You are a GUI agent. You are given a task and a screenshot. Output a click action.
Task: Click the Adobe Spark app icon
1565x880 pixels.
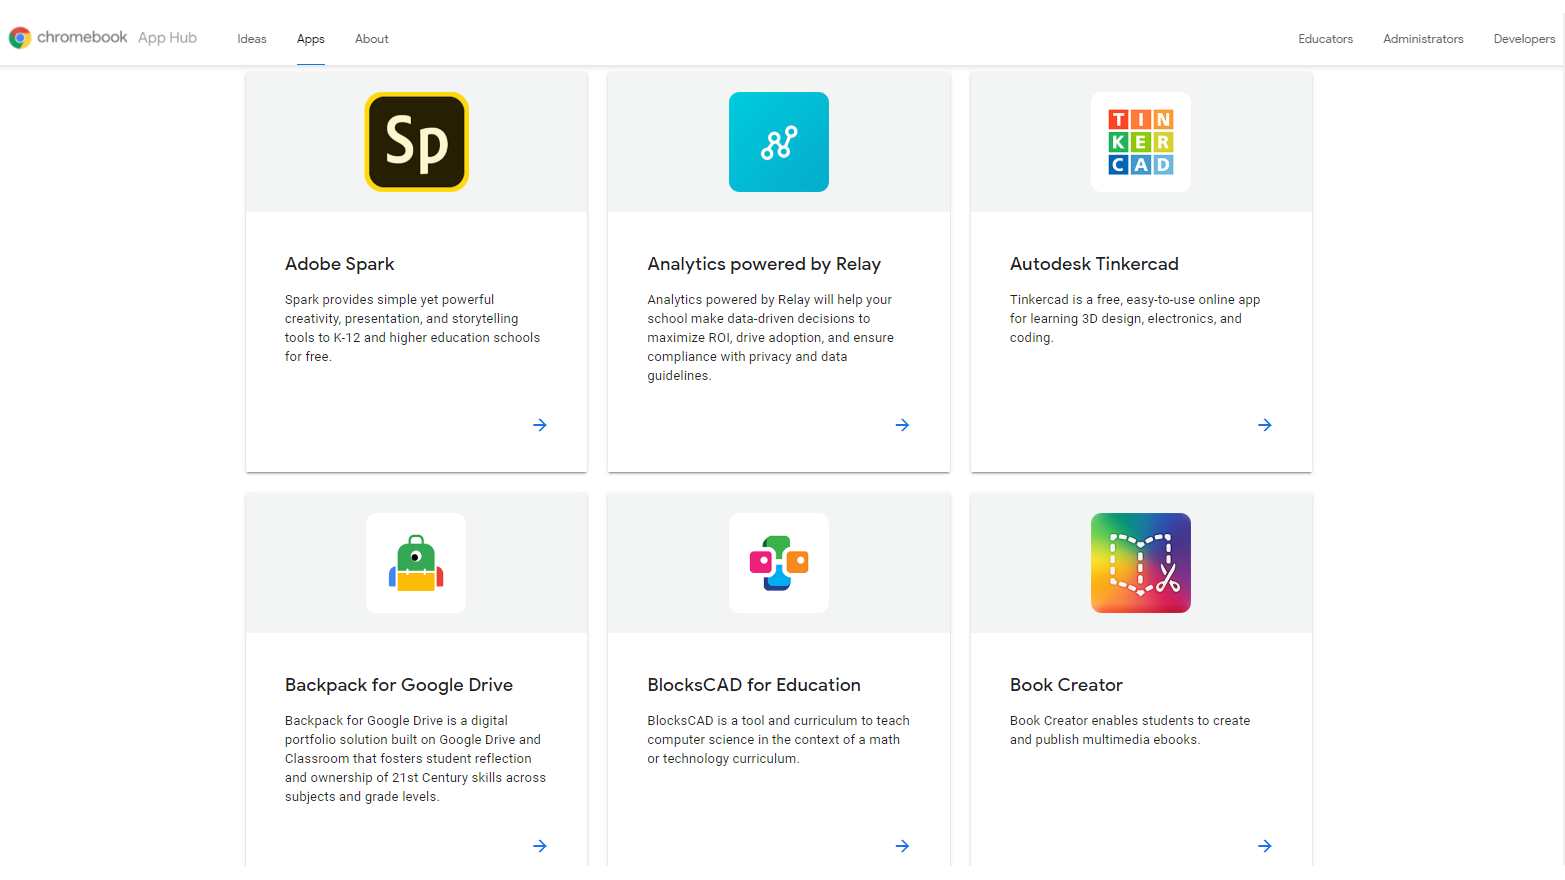(416, 142)
